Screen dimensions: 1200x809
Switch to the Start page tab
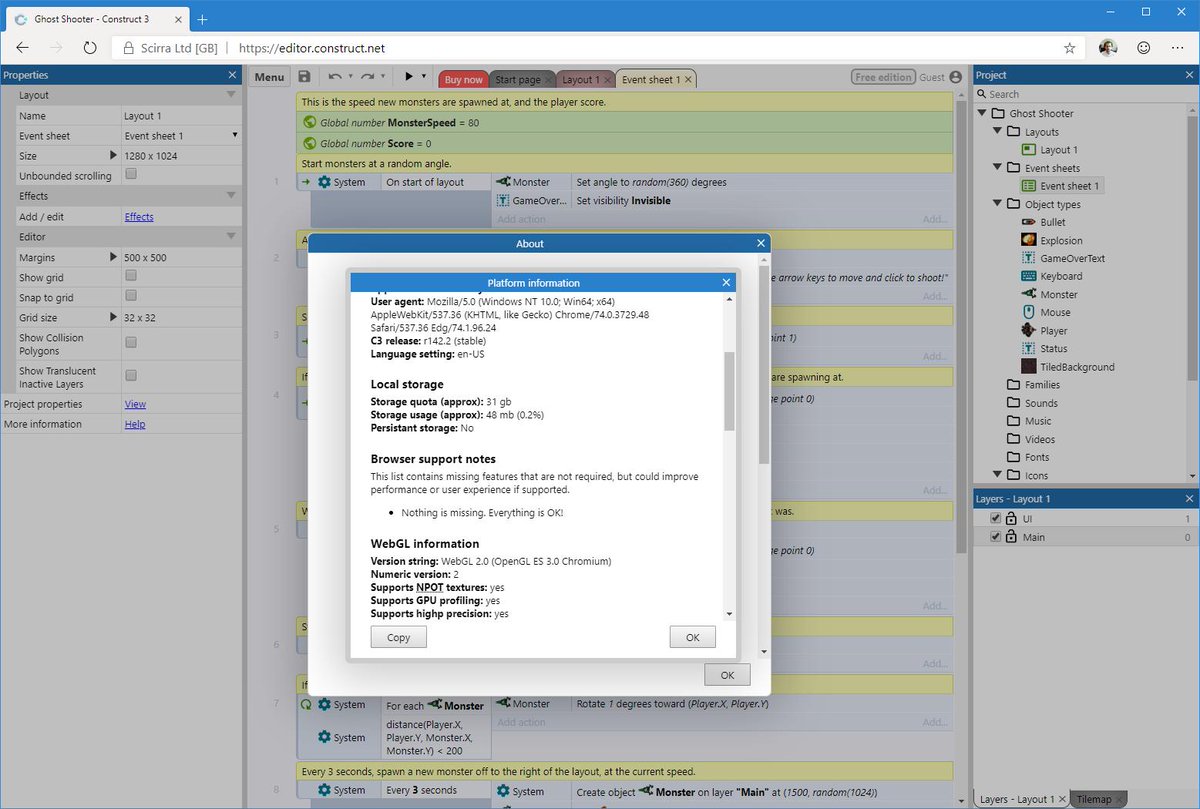522,80
